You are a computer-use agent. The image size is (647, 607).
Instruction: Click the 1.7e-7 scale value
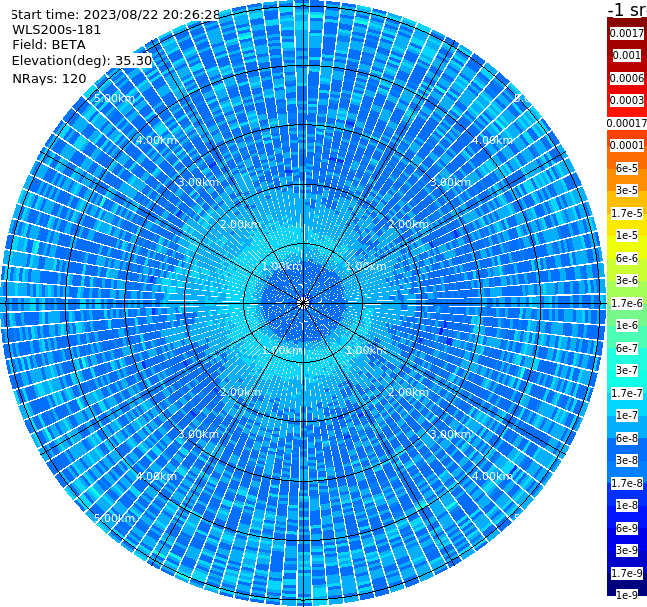pyautogui.click(x=627, y=393)
